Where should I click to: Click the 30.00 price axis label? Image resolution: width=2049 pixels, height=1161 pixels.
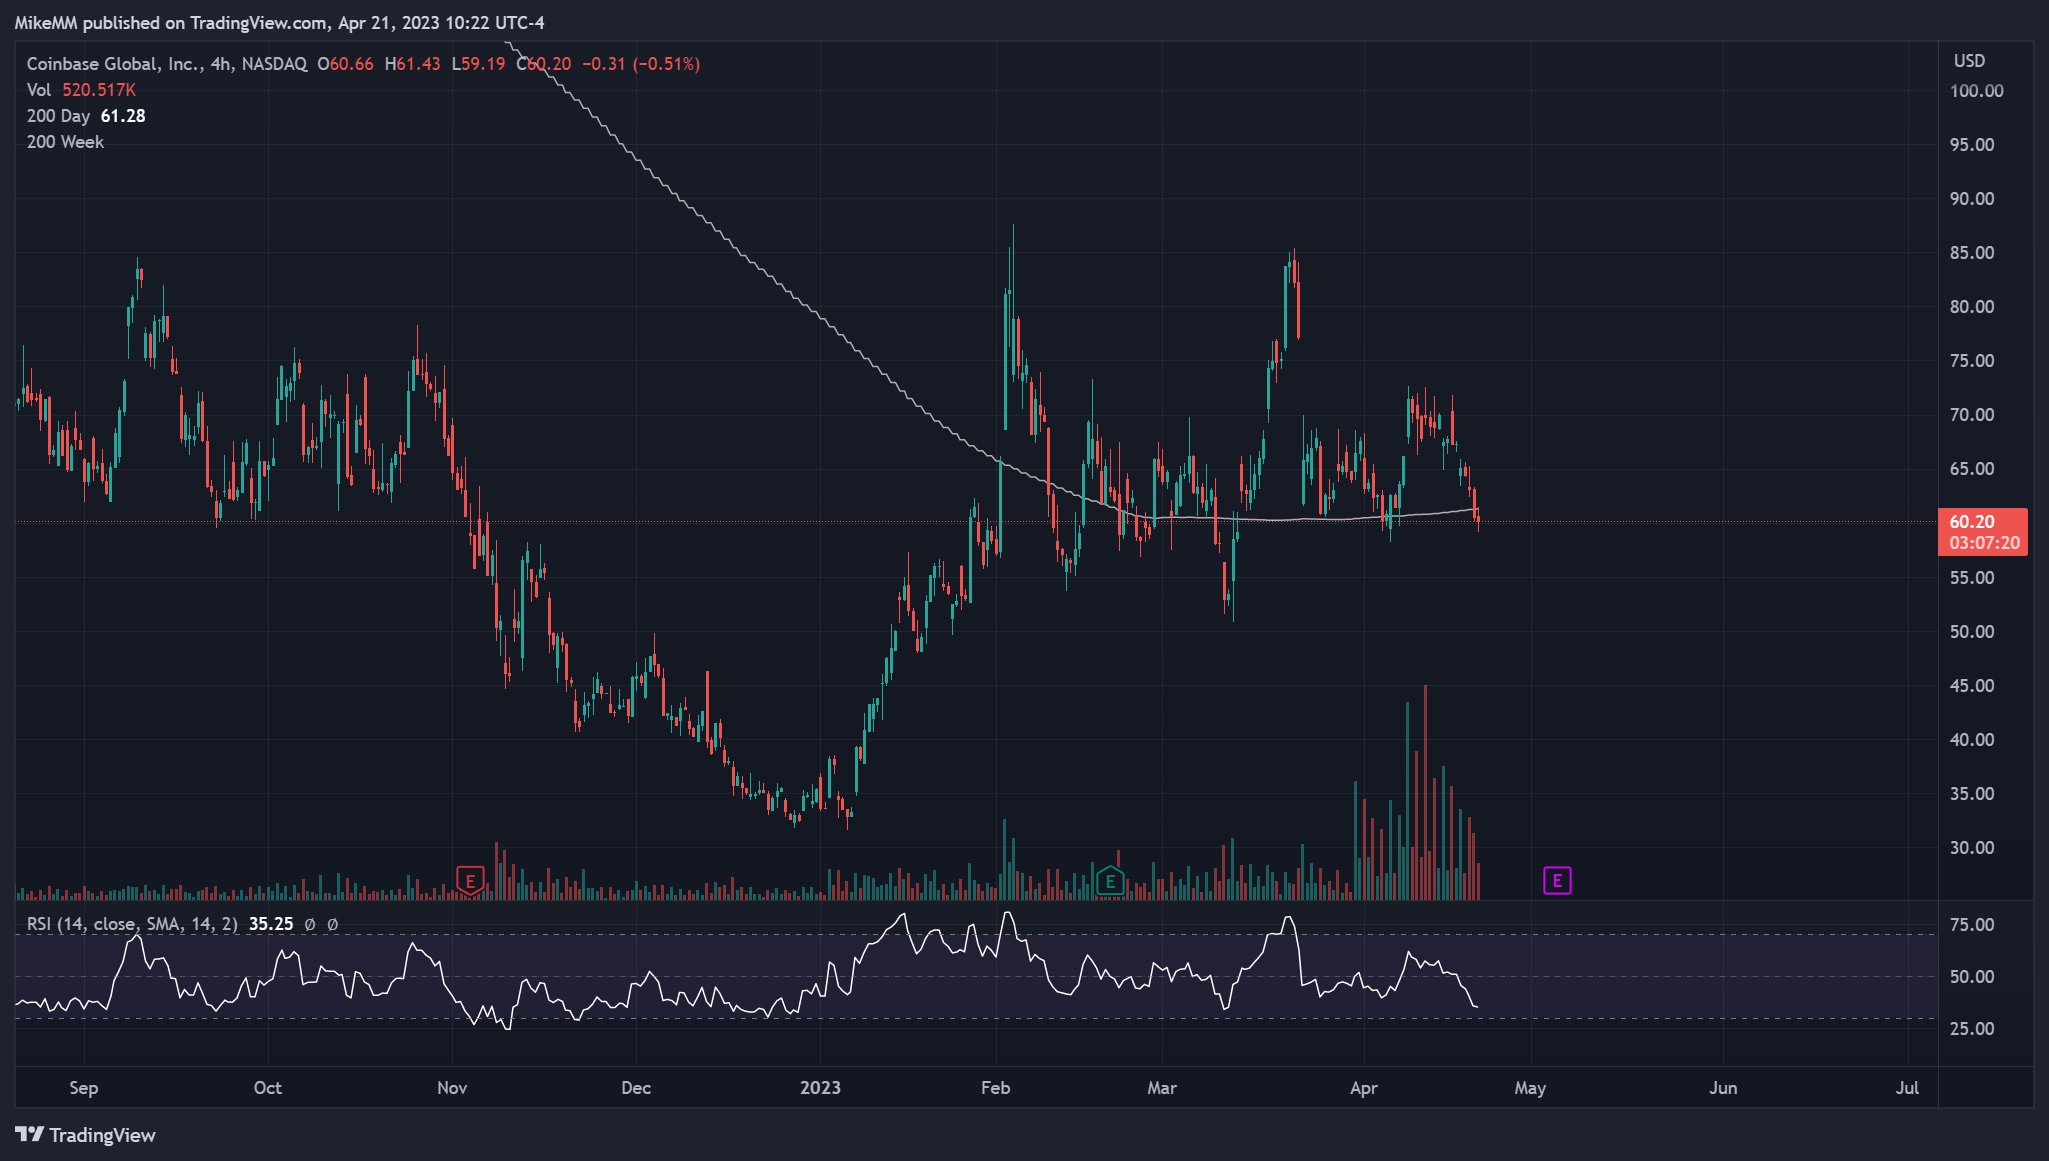[1972, 848]
